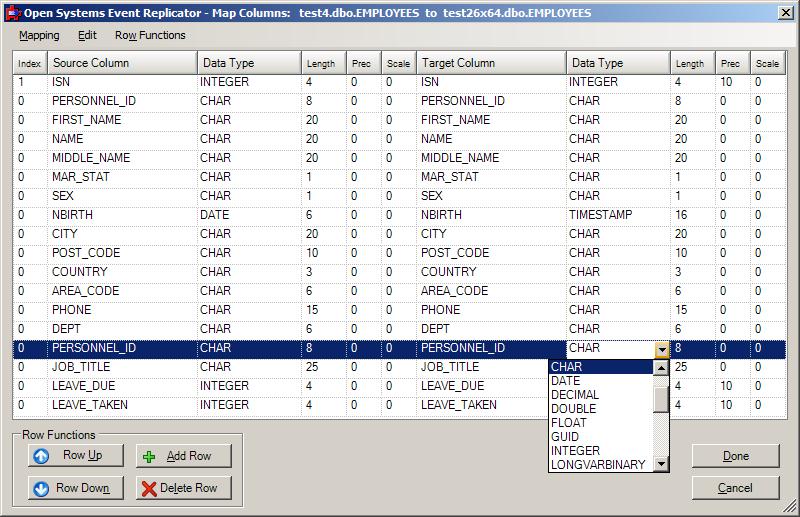Click the Index column header
The height and width of the screenshot is (517, 800).
coord(30,63)
